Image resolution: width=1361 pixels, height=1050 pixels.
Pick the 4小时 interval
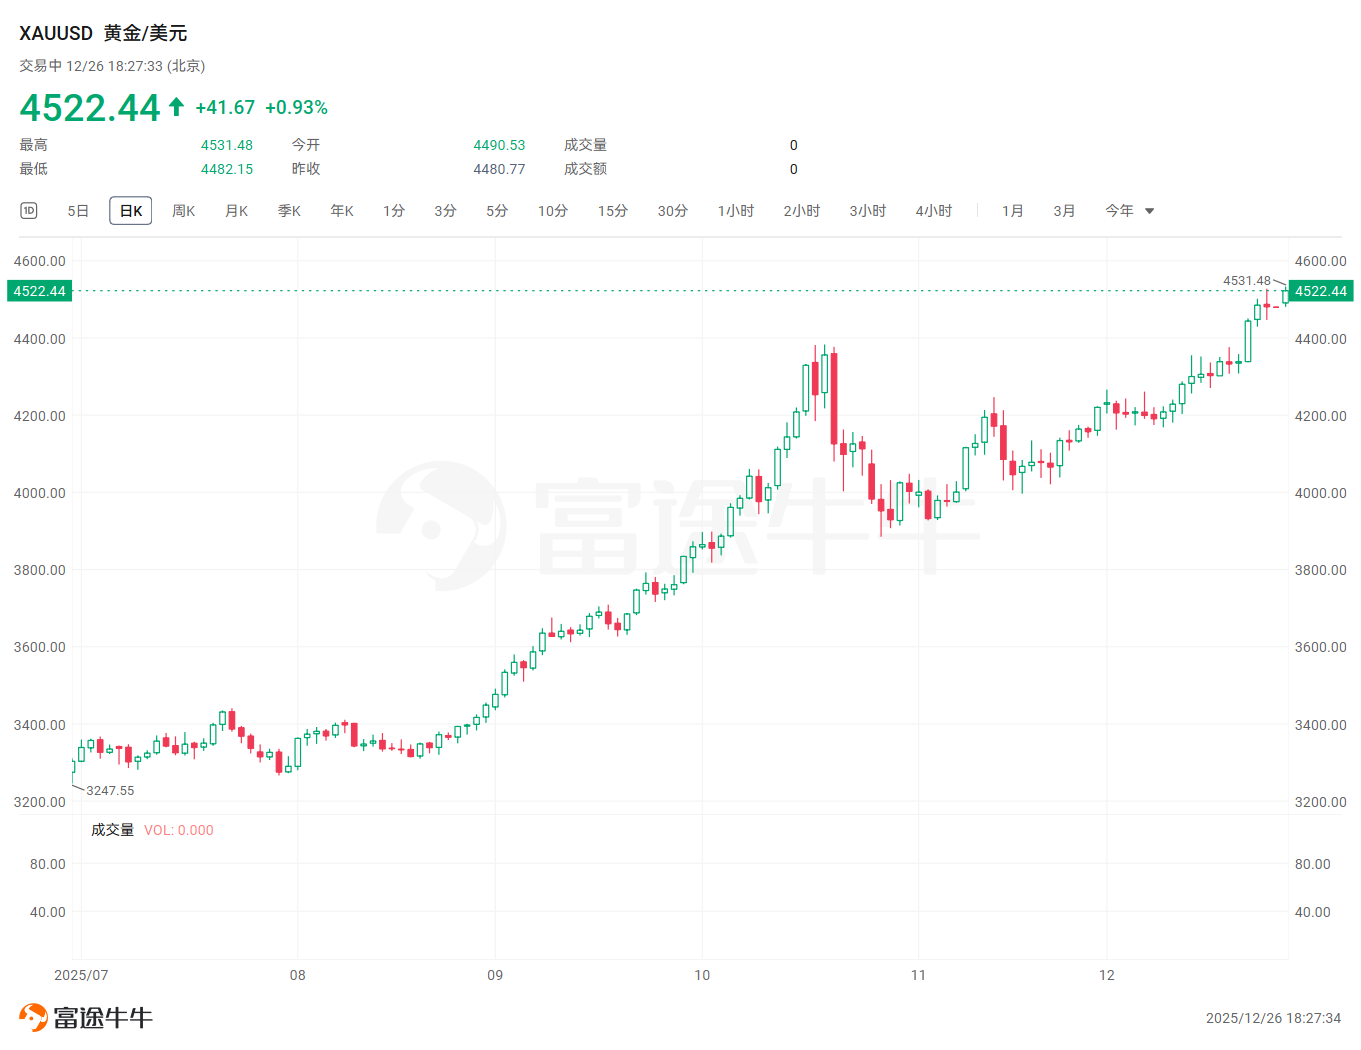pos(934,211)
